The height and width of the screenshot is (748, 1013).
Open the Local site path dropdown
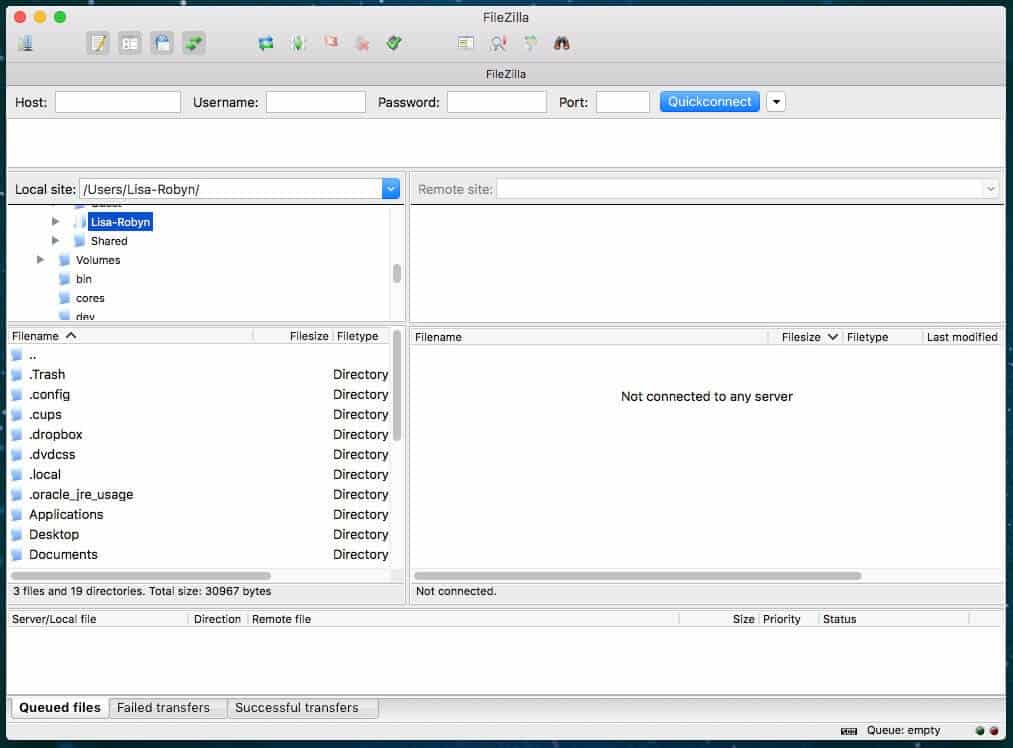pos(390,187)
